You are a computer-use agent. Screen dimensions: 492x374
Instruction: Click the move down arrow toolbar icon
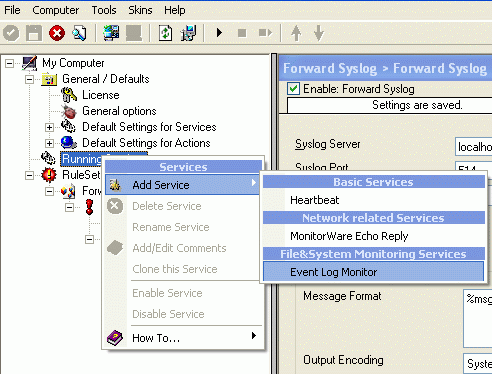(x=319, y=33)
